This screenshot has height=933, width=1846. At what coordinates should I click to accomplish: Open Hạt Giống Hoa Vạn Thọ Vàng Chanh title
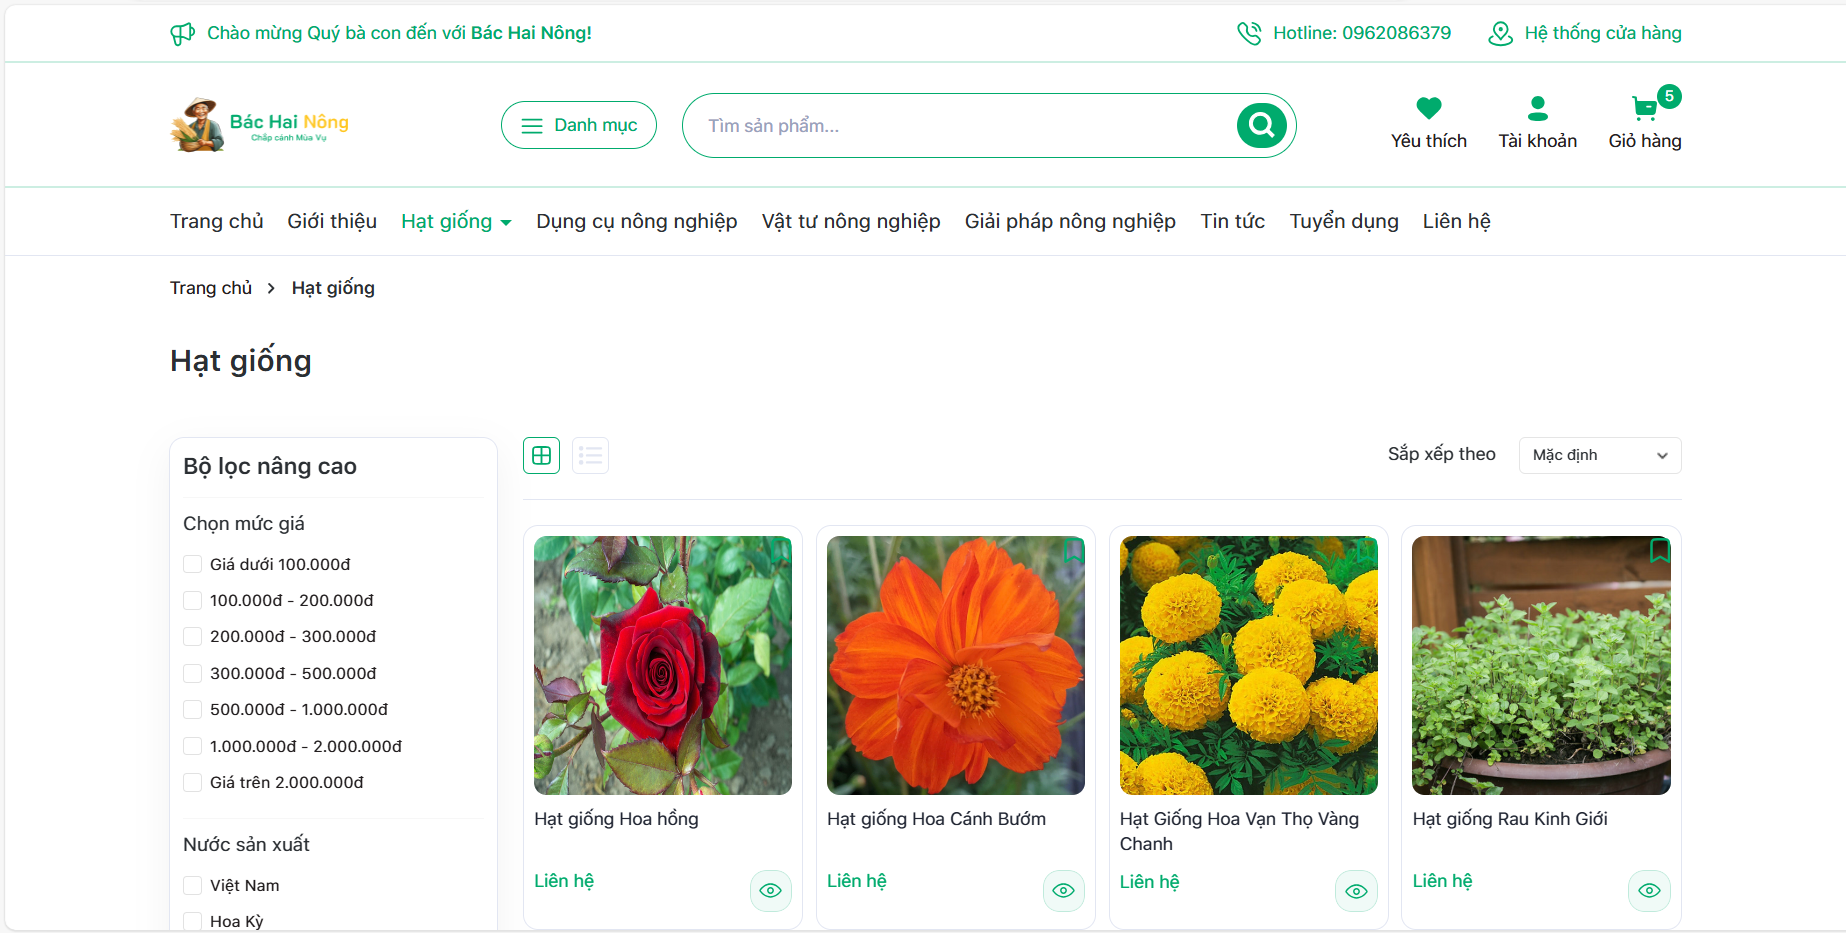[1239, 831]
